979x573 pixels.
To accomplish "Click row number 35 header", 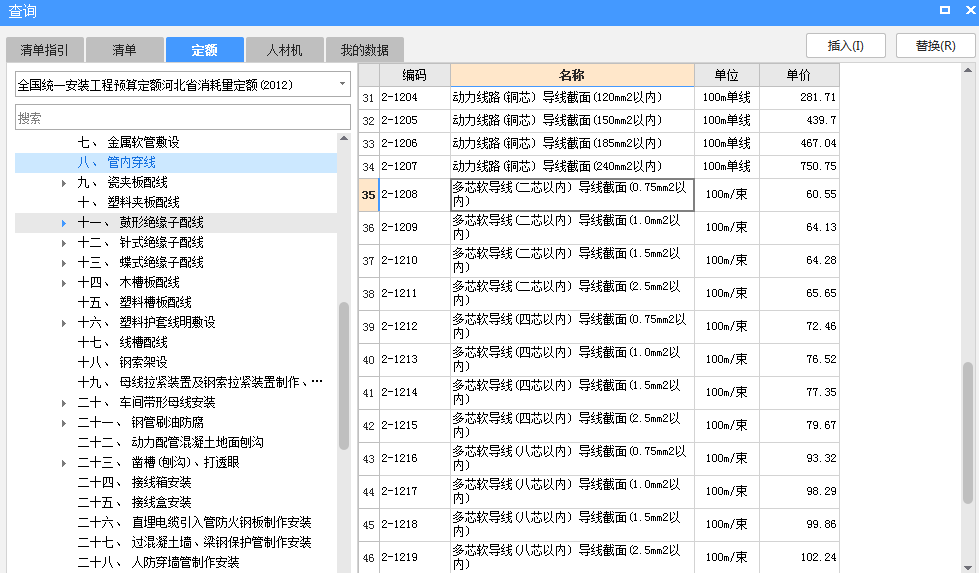I will [368, 195].
